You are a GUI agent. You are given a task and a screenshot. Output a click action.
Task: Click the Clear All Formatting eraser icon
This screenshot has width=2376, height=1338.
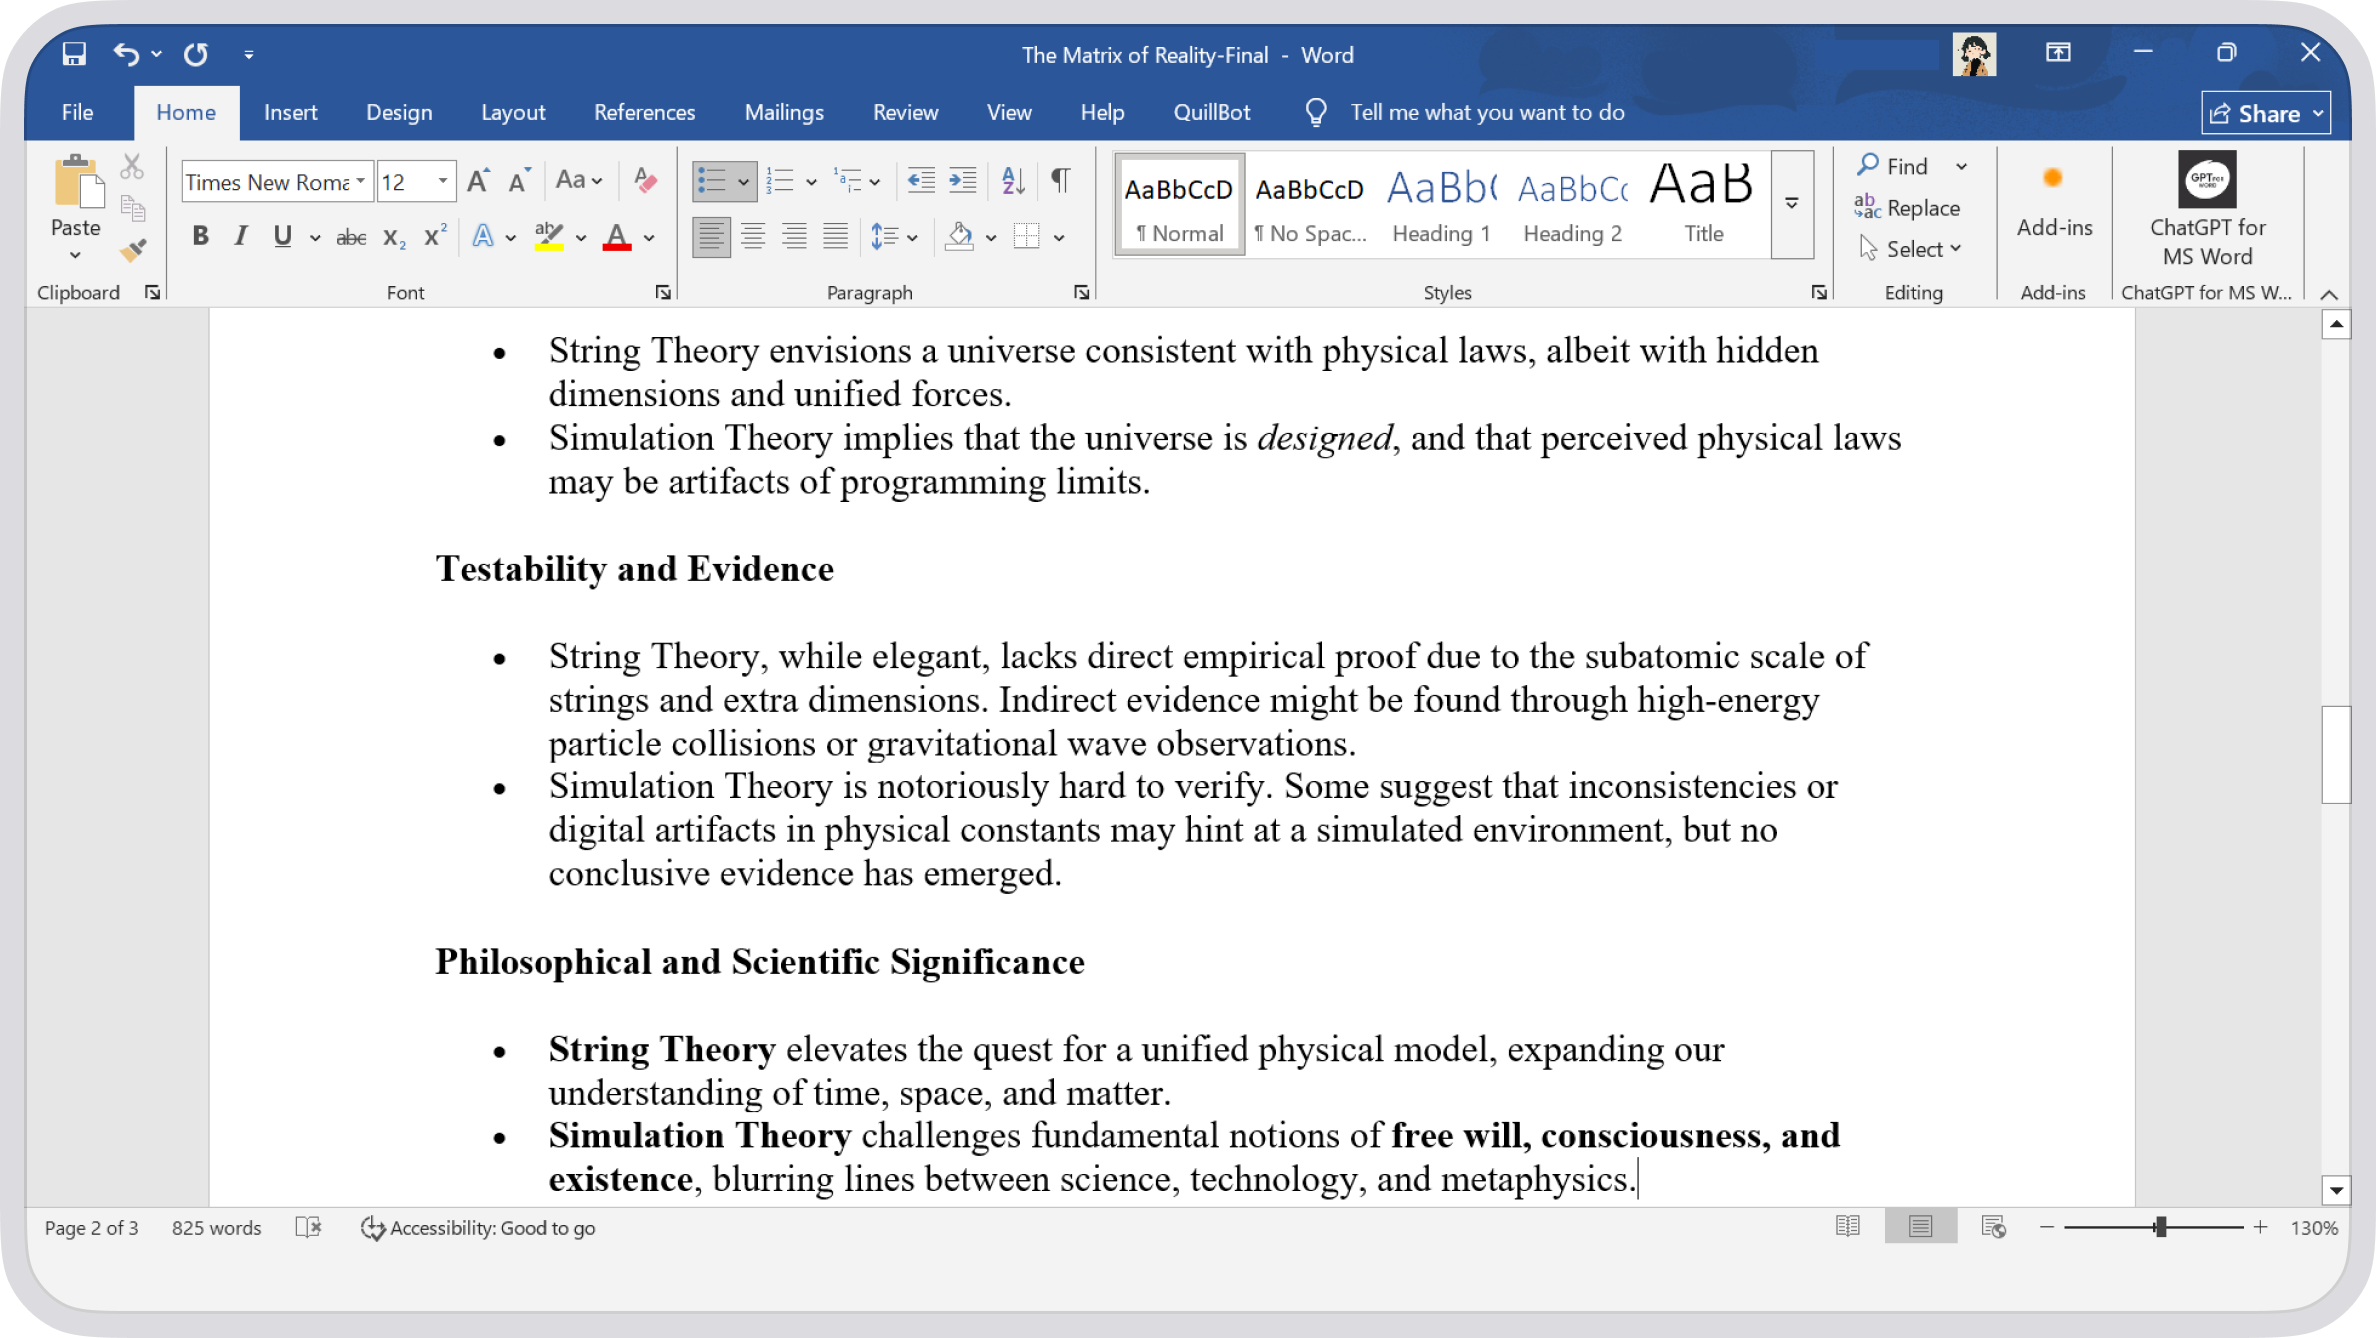(645, 181)
